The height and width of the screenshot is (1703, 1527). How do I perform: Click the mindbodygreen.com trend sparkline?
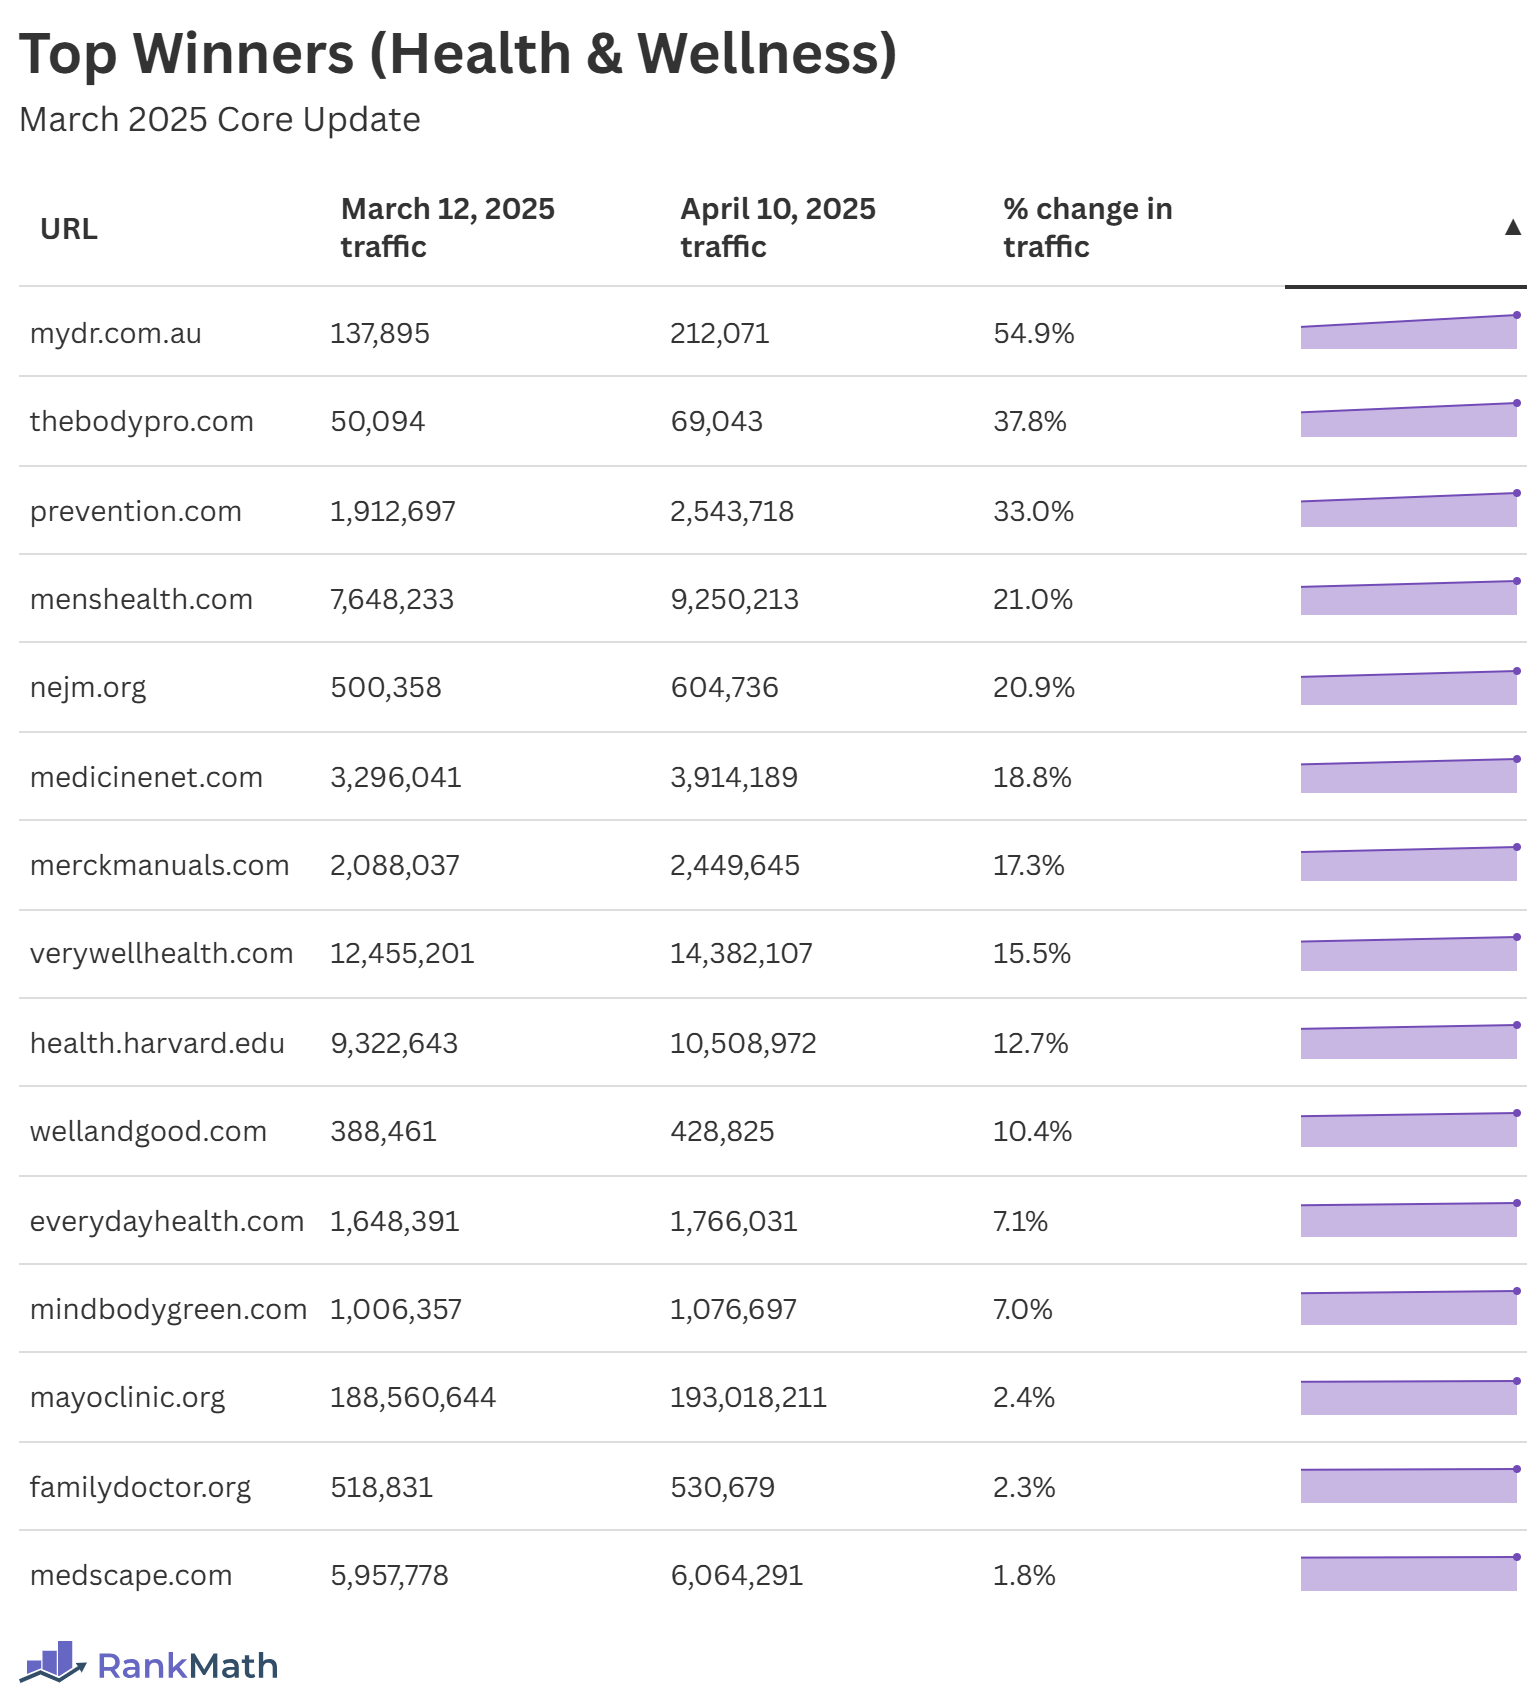coord(1410,1307)
